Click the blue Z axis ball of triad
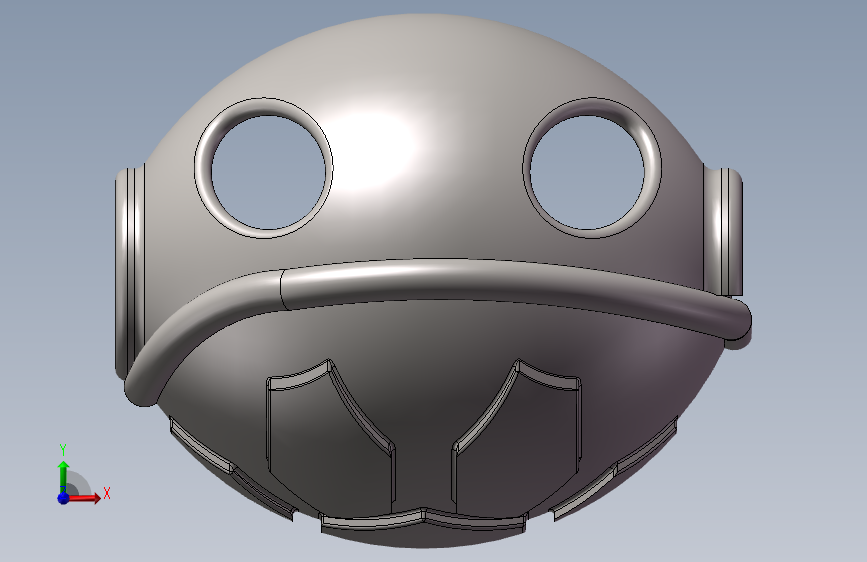867x562 pixels. tap(63, 498)
